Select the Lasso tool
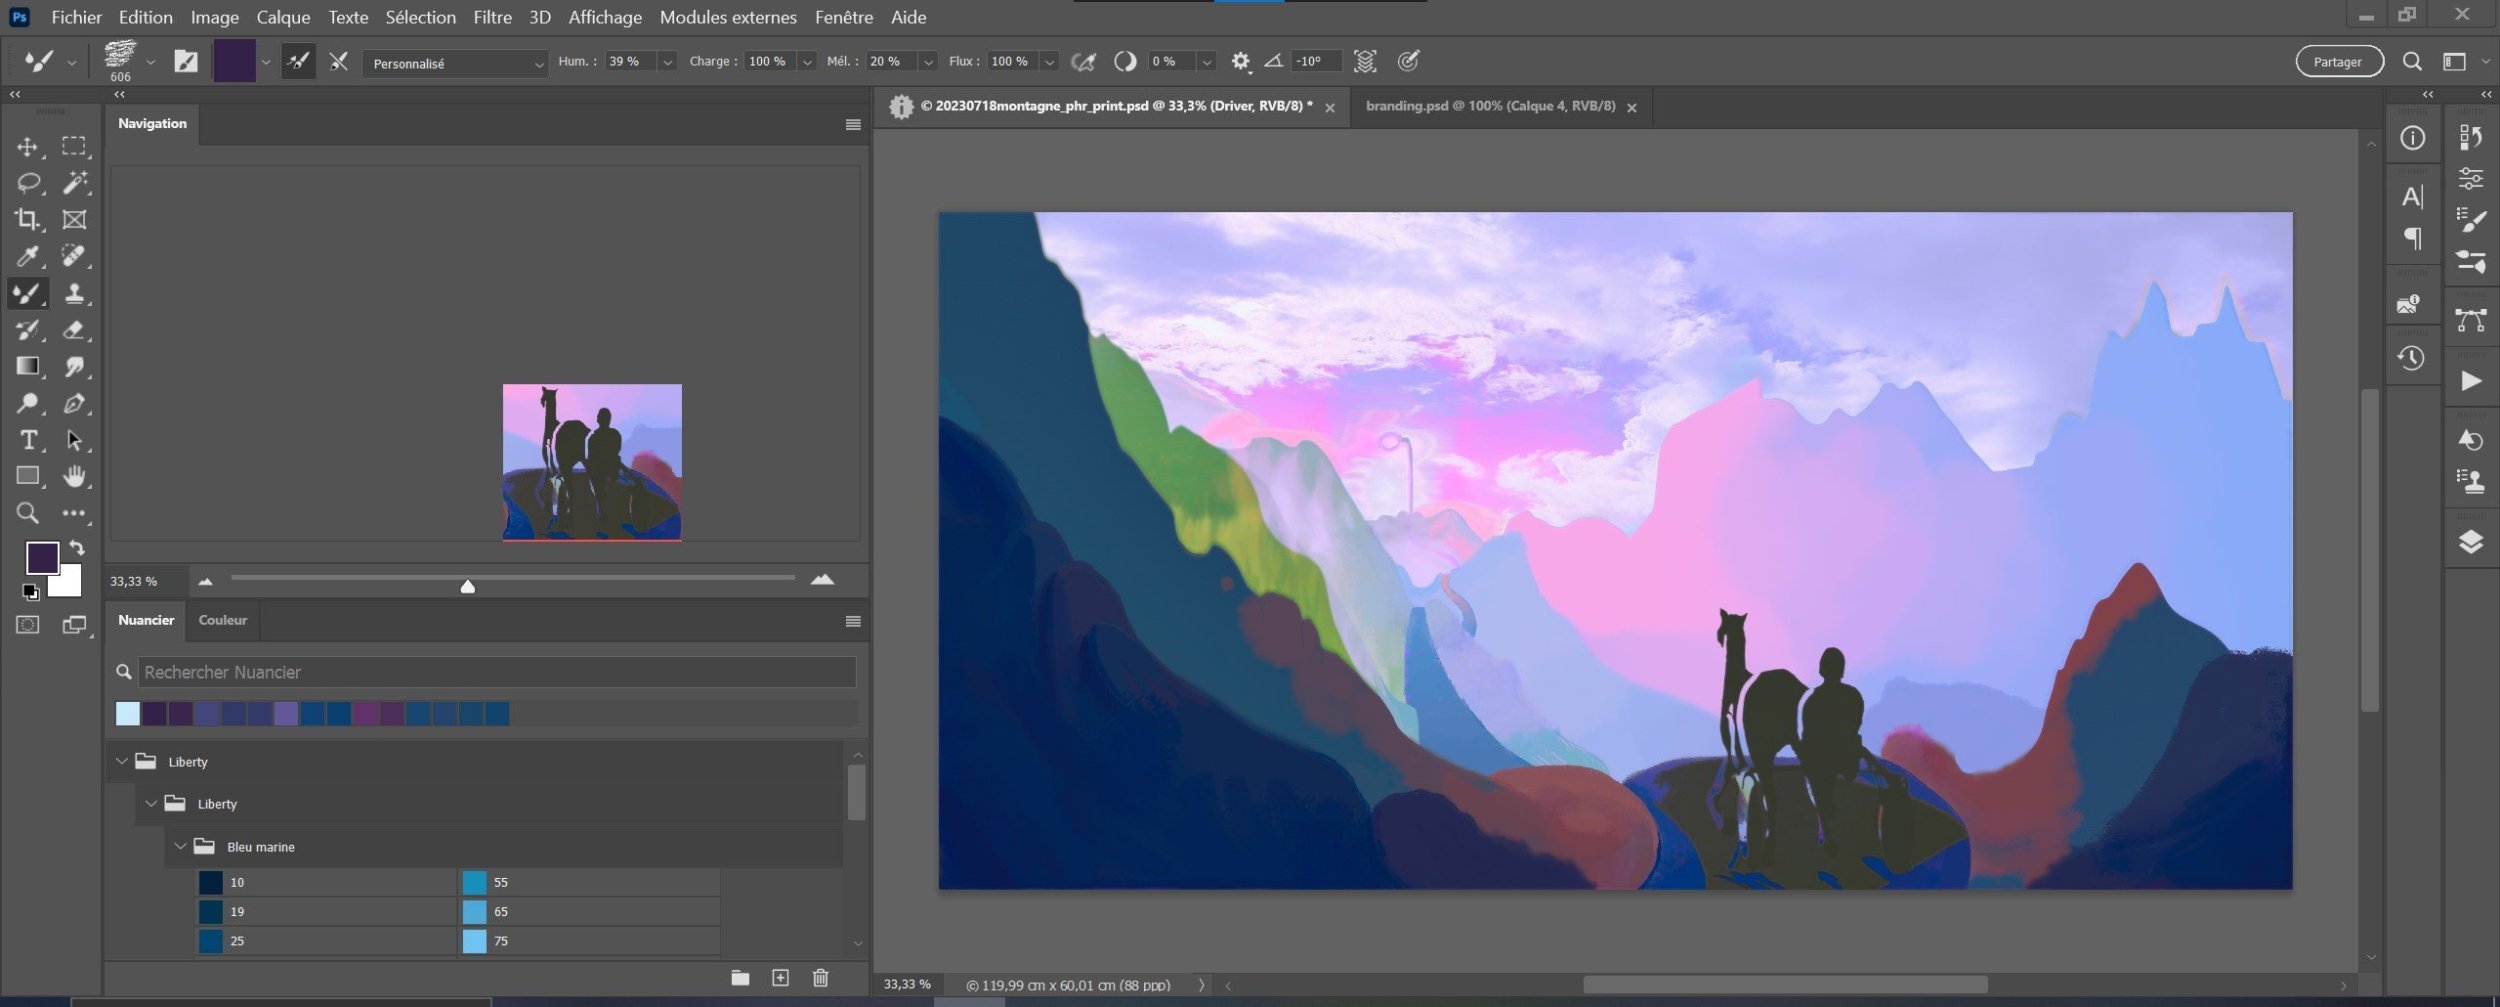The image size is (2500, 1007). coord(27,183)
